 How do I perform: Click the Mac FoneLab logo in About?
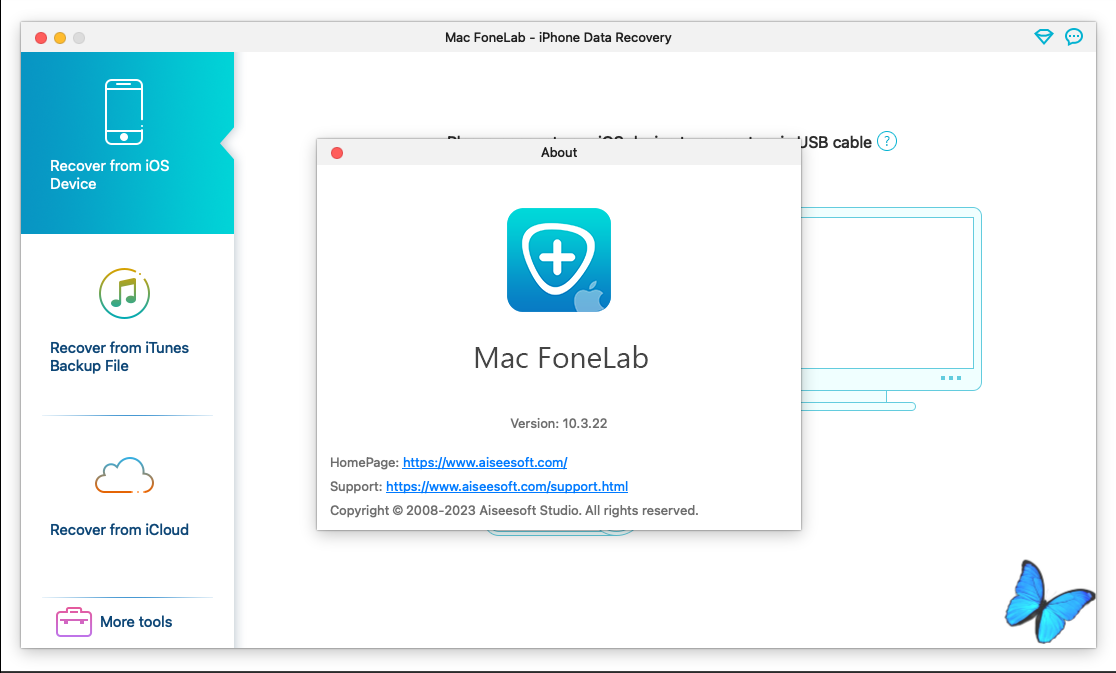point(558,260)
